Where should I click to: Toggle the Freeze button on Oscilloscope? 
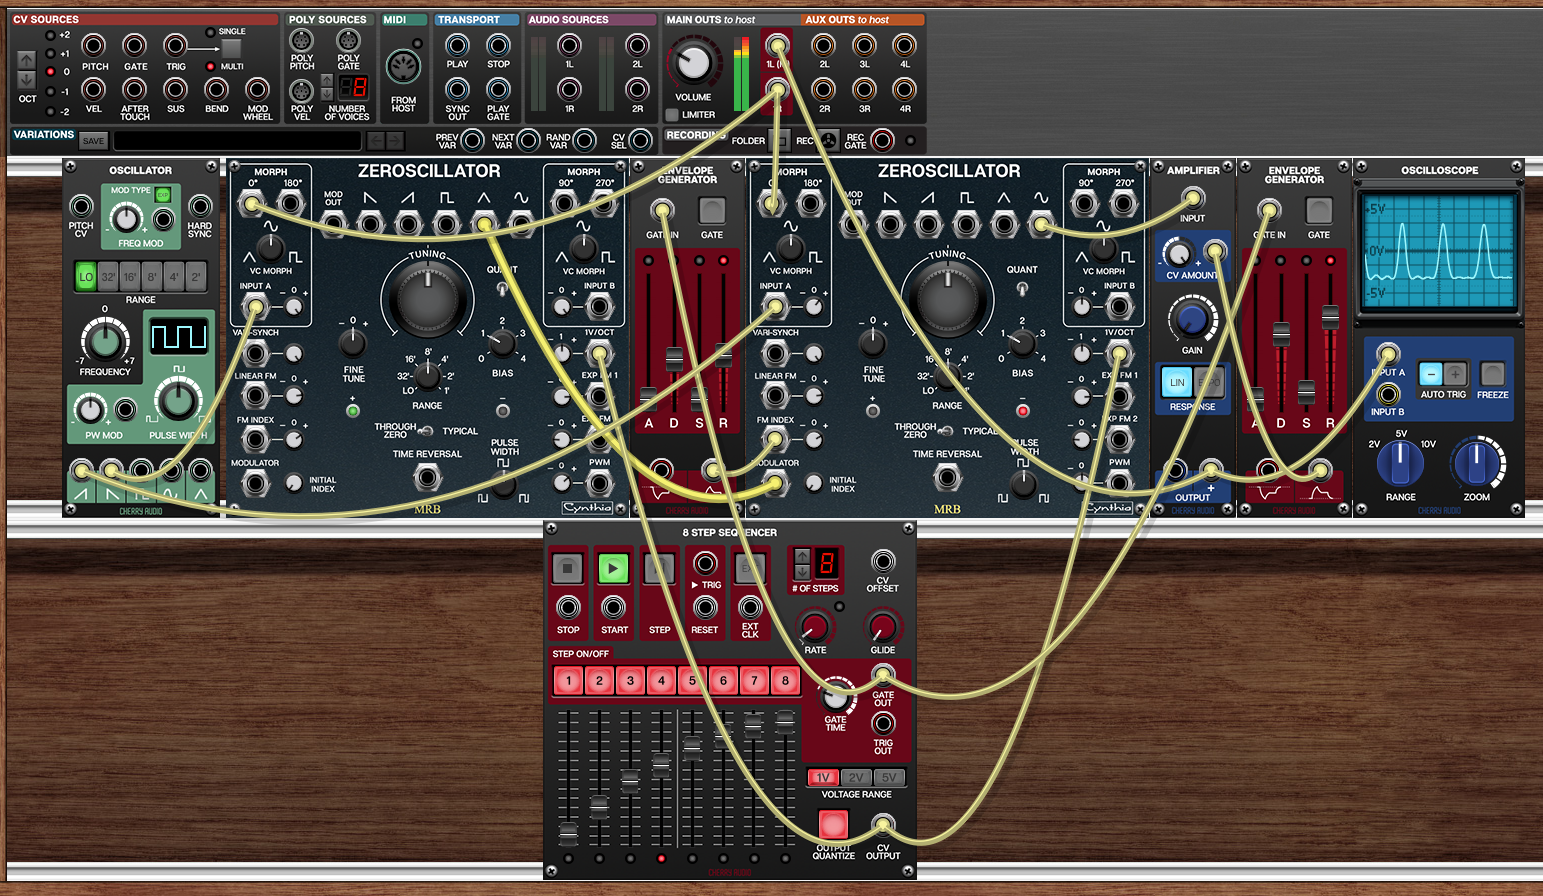tap(1492, 374)
